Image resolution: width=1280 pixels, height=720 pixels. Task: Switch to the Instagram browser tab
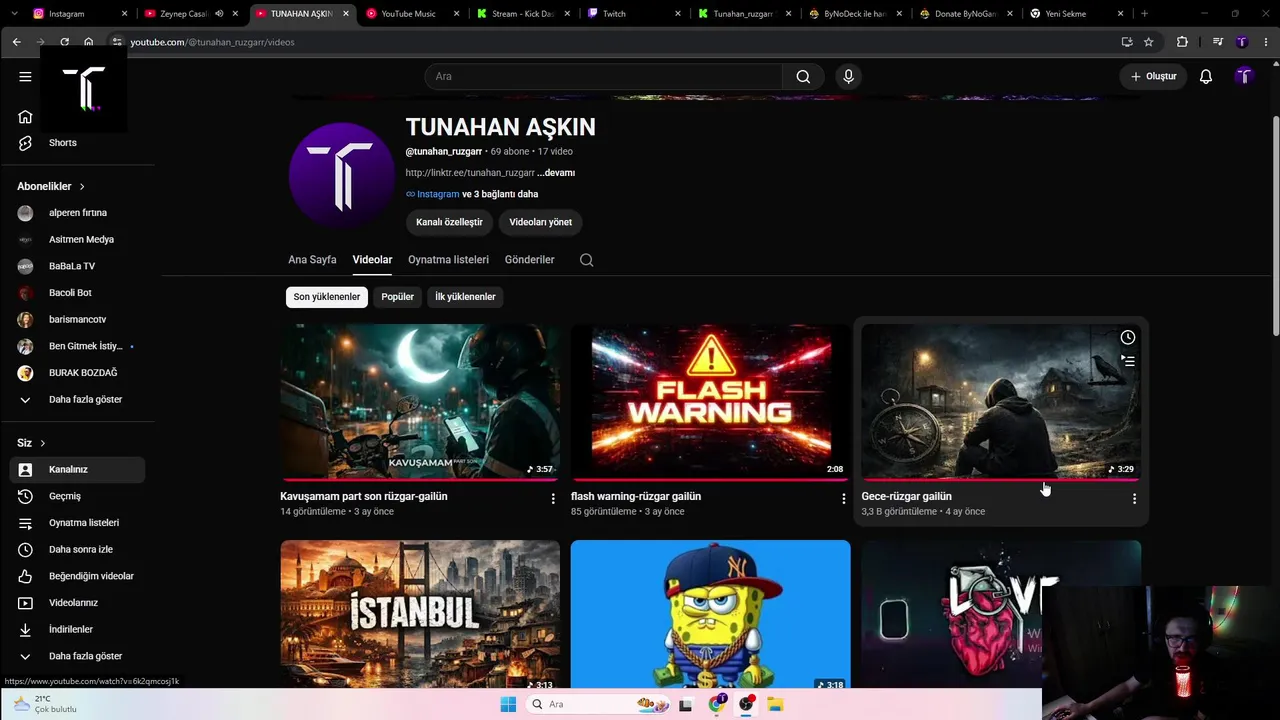pyautogui.click(x=80, y=14)
